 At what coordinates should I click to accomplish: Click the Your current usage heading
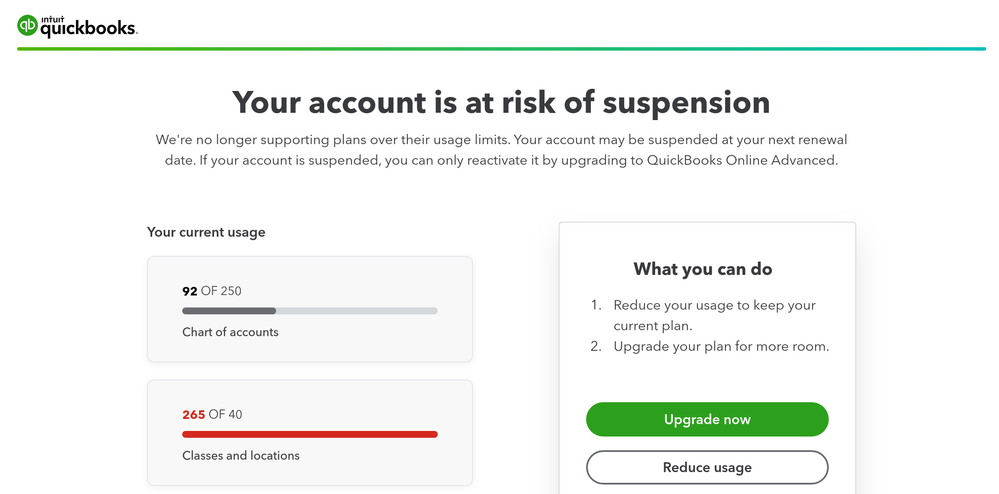click(x=206, y=232)
